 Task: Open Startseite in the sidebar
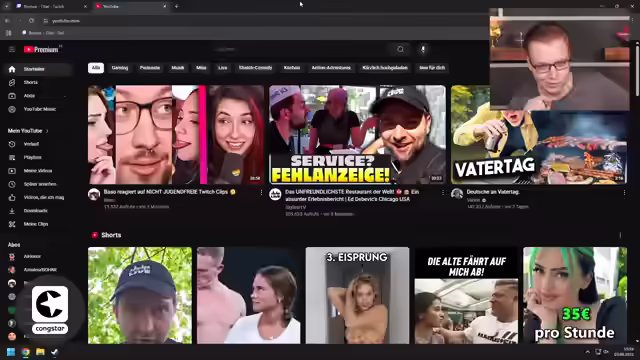38,69
